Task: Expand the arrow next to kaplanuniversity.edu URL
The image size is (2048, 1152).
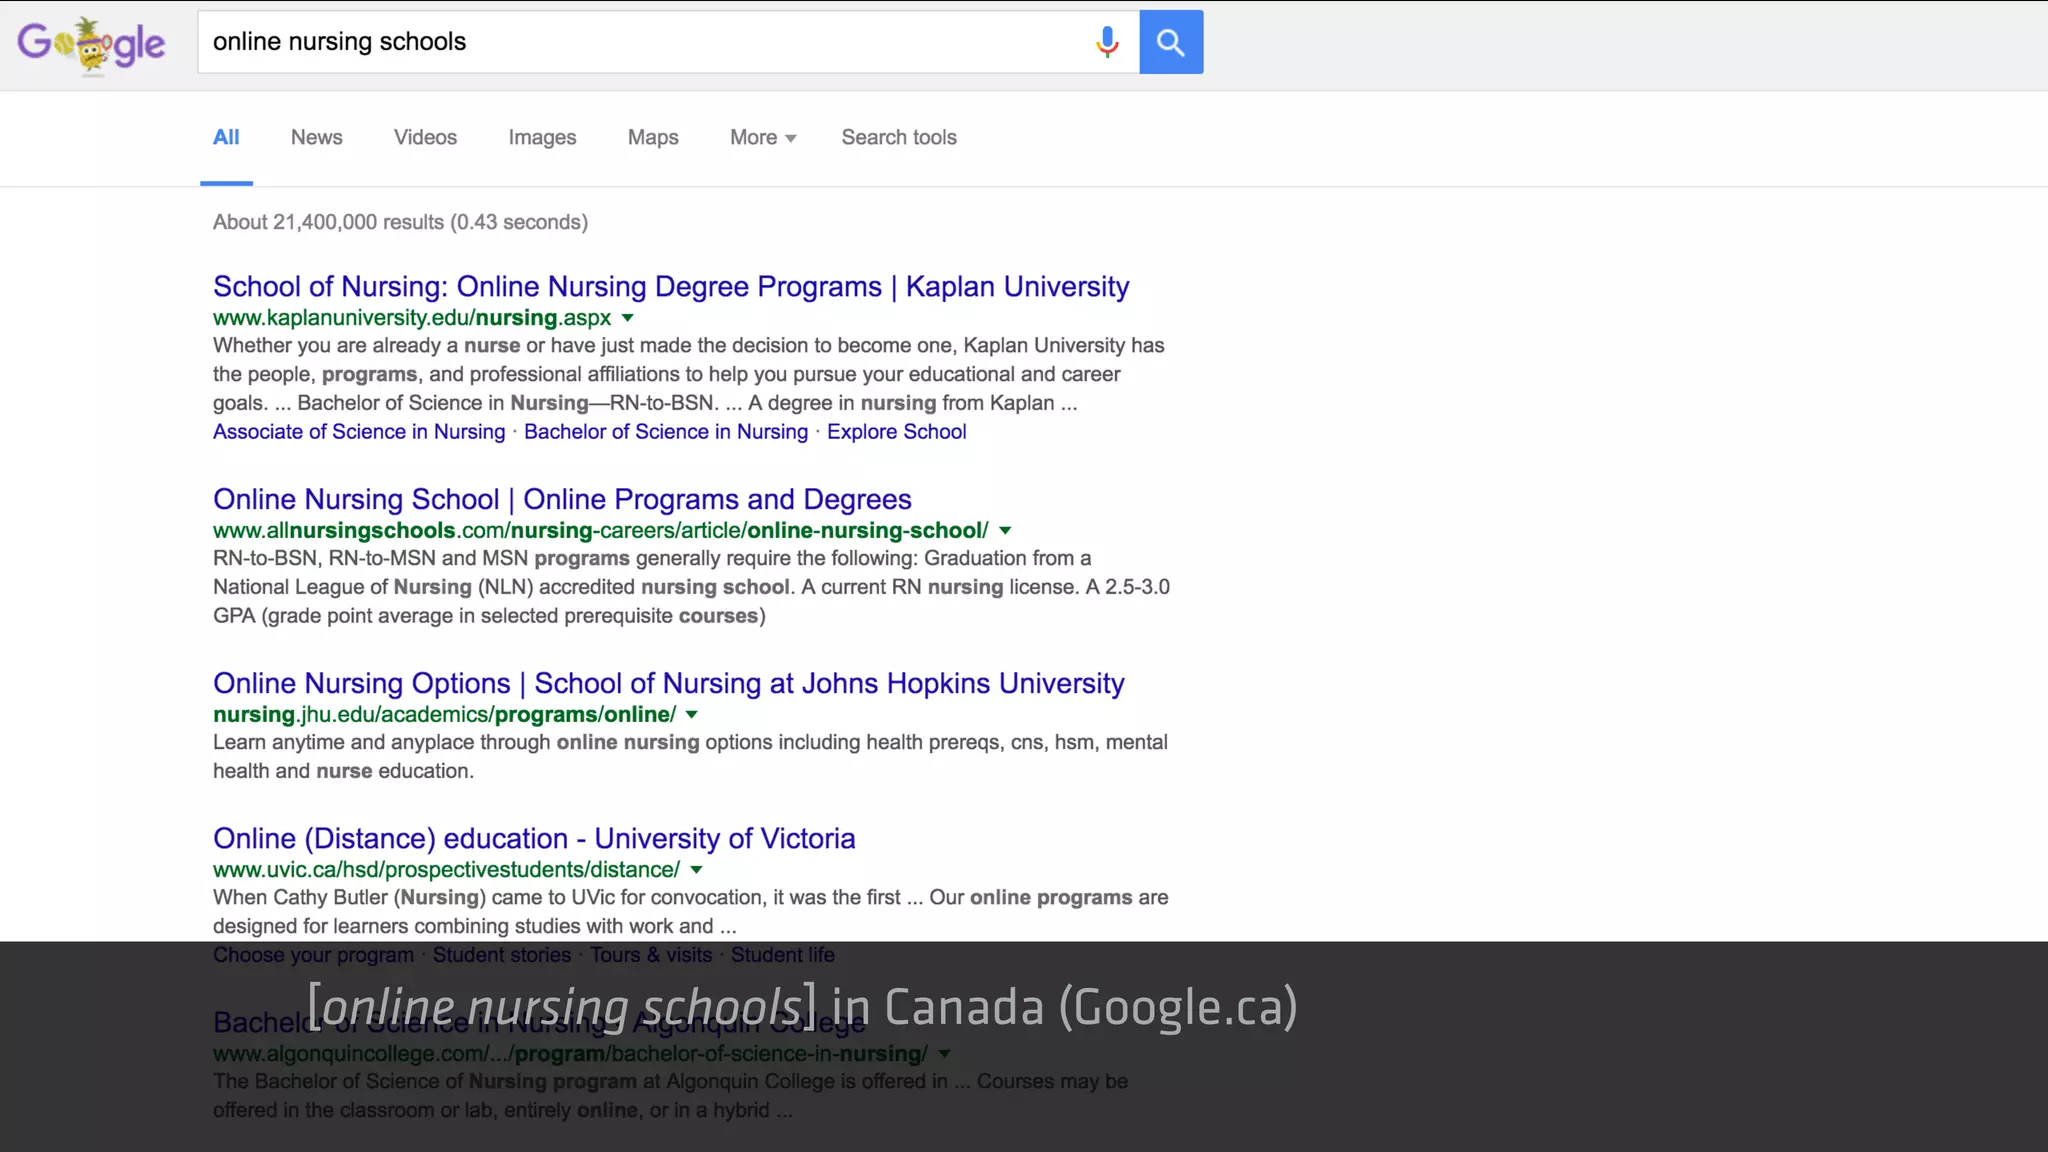Action: tap(628, 318)
